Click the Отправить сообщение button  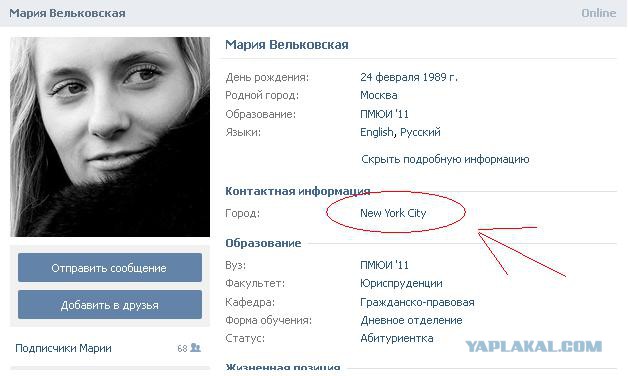(x=110, y=268)
